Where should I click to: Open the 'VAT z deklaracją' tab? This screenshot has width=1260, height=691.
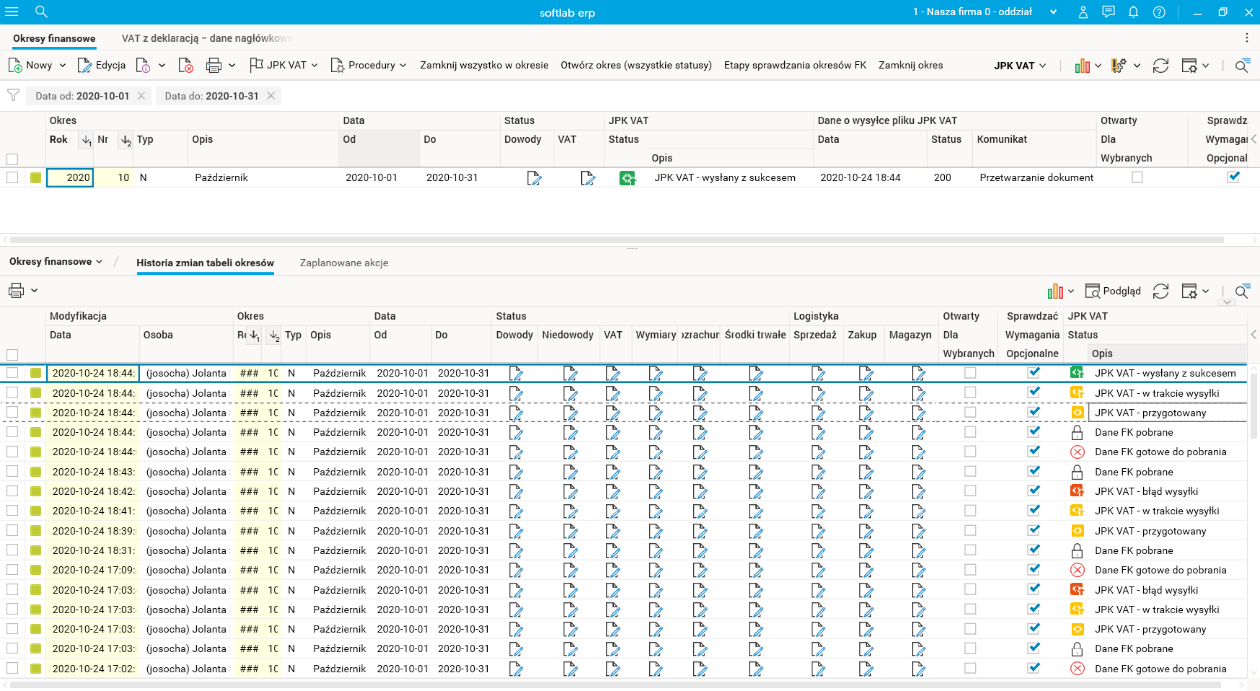[207, 38]
